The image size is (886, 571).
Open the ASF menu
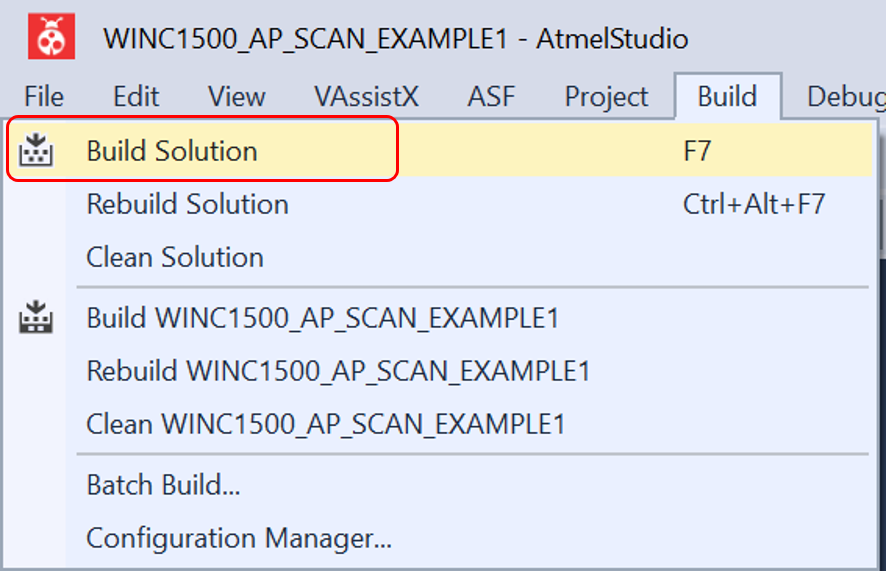click(491, 97)
